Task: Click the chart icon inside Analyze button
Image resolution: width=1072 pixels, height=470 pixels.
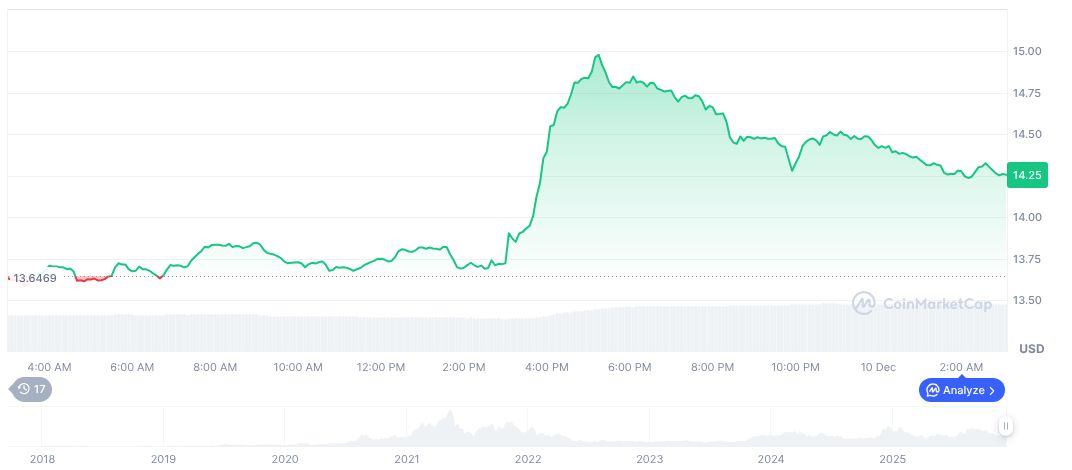Action: 933,390
